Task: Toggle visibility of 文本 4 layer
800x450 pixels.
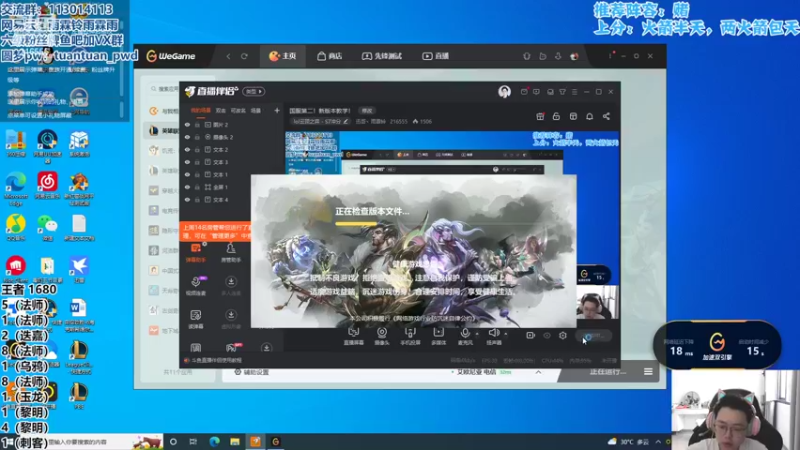Action: 187,199
